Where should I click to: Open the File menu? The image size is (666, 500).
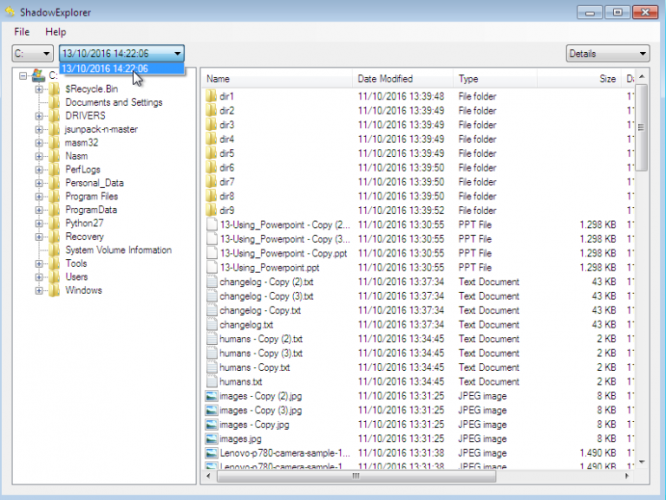point(22,32)
